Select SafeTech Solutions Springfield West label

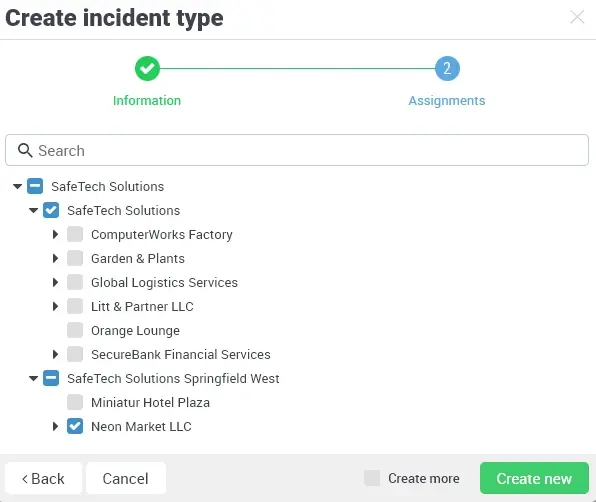pos(173,379)
